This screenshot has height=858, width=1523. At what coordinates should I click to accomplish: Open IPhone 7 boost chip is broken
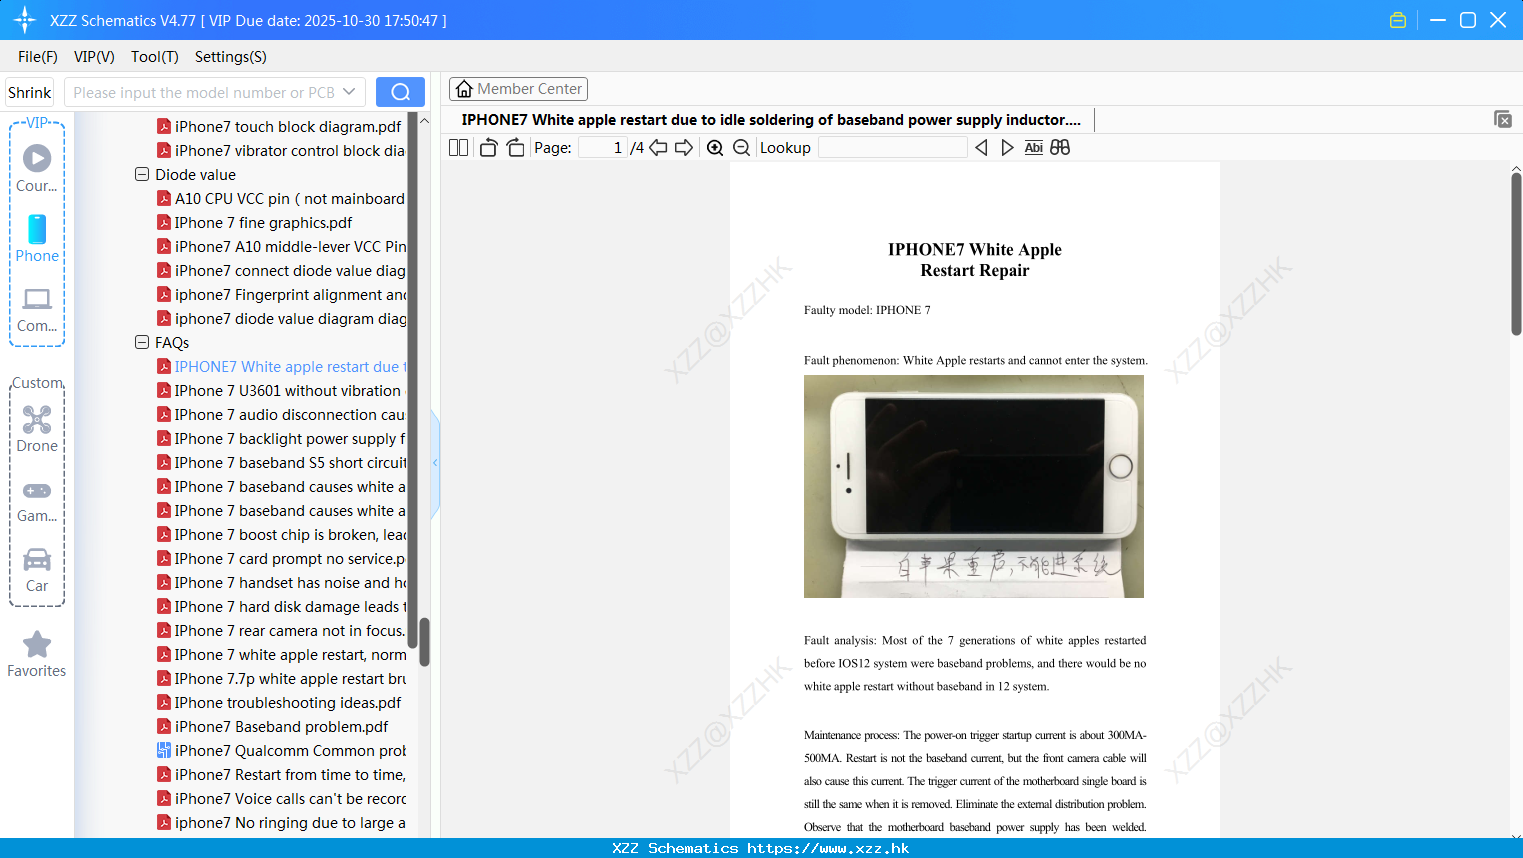pos(281,534)
